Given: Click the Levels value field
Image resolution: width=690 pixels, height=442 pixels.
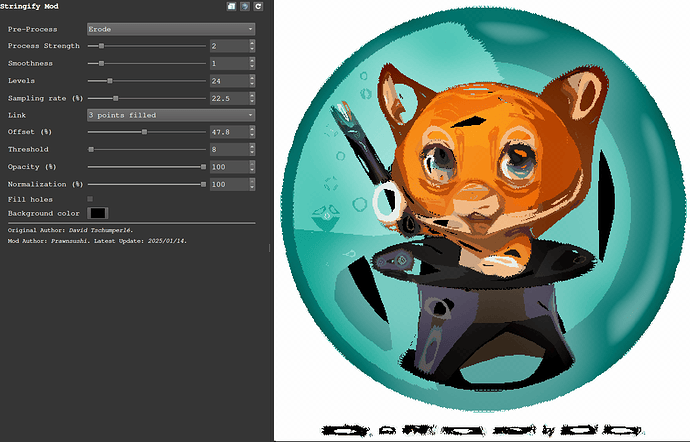Looking at the screenshot, I should point(227,80).
